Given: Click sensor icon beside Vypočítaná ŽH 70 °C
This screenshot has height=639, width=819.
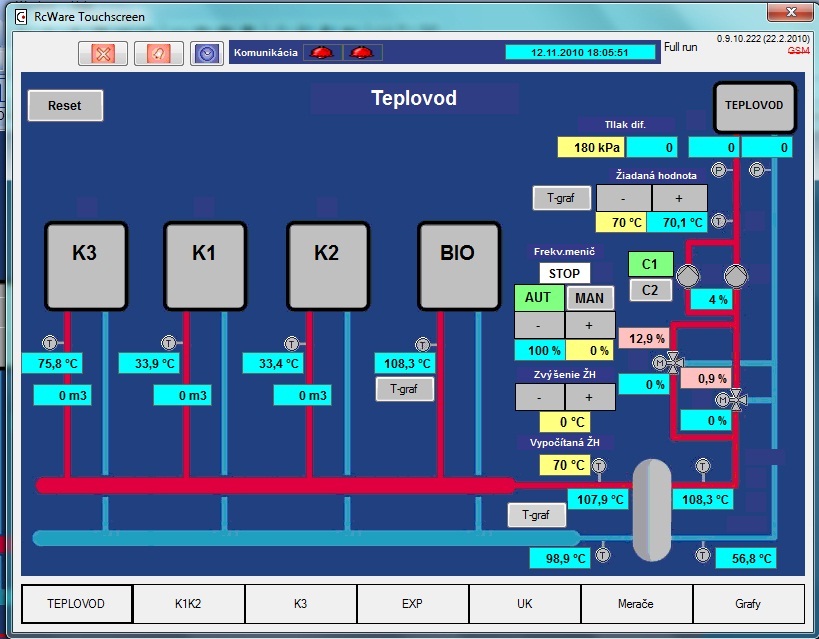Looking at the screenshot, I should pyautogui.click(x=599, y=465).
